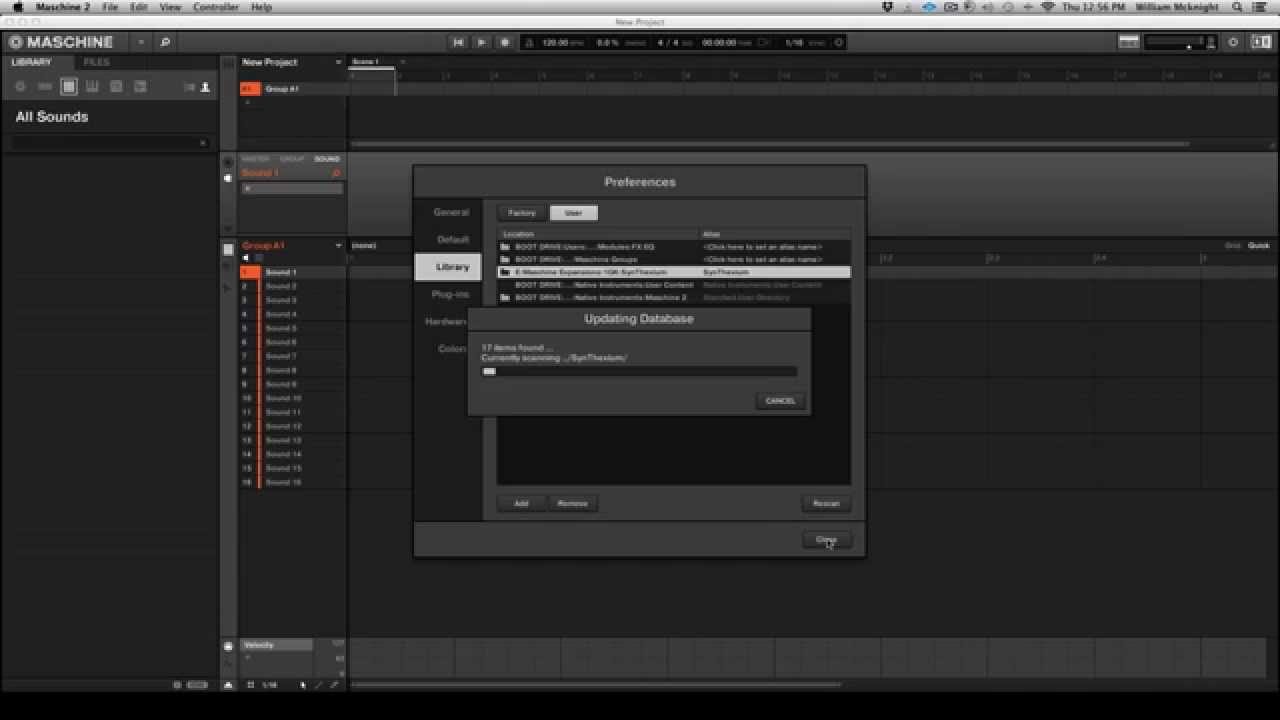Select the User library button

pos(573,213)
